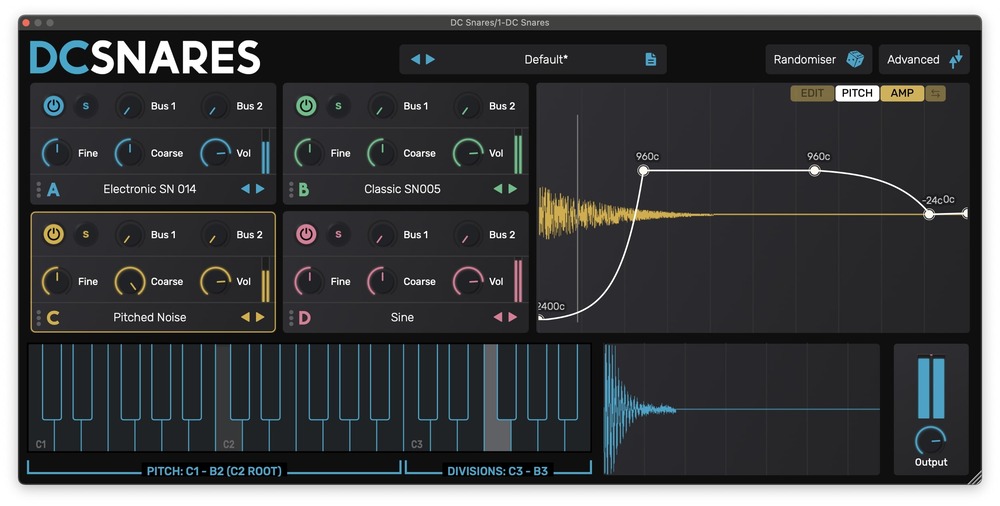Click the C3 piano key
The width and height of the screenshot is (1000, 506).
pos(416,436)
